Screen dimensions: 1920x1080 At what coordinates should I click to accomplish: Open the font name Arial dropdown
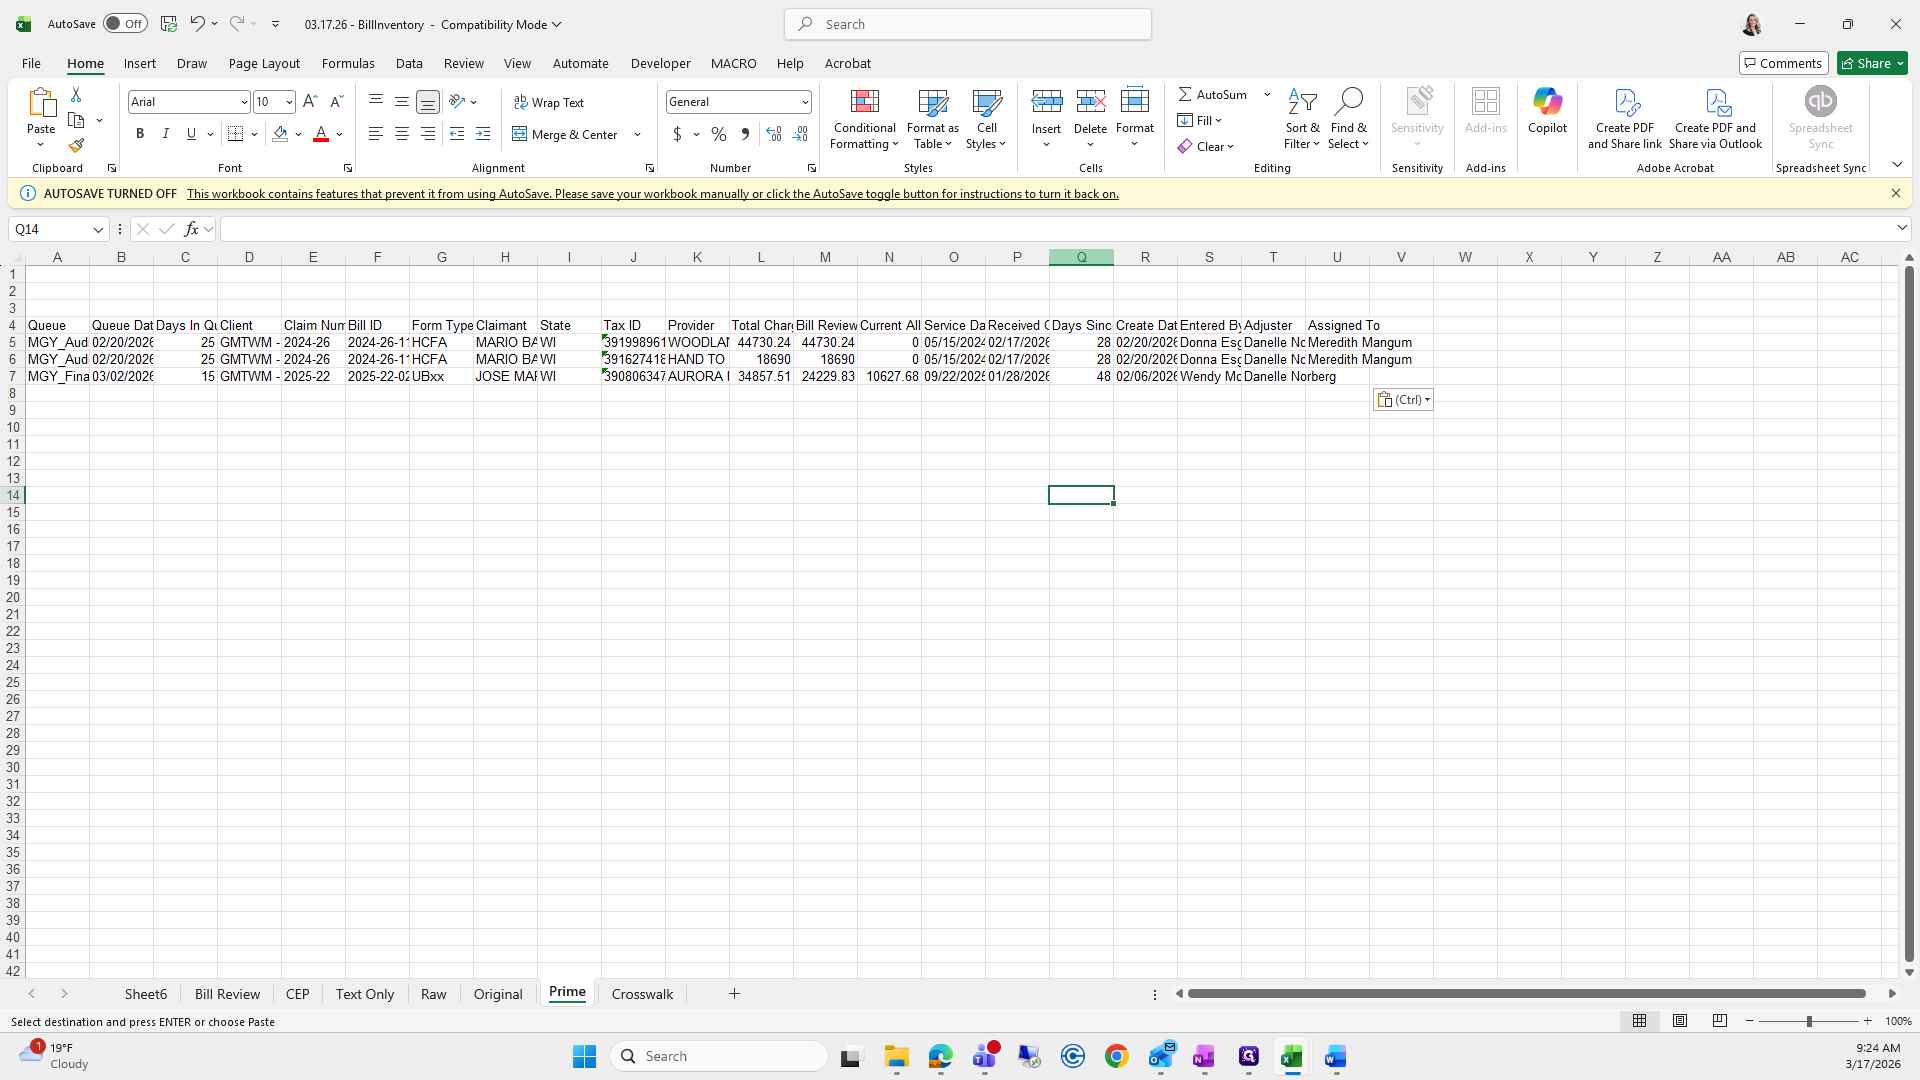tap(243, 102)
